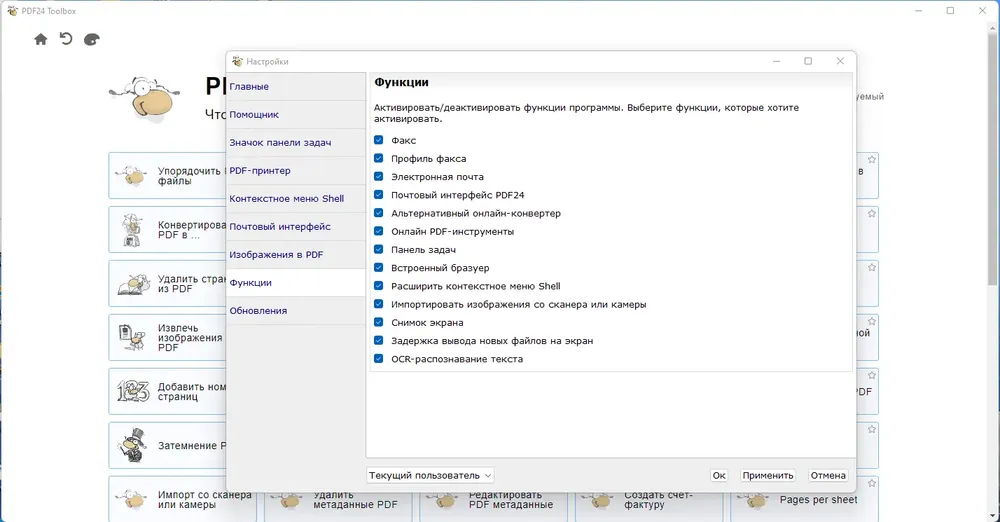Open the Главные settings section
The width and height of the screenshot is (1000, 522).
pyautogui.click(x=296, y=87)
